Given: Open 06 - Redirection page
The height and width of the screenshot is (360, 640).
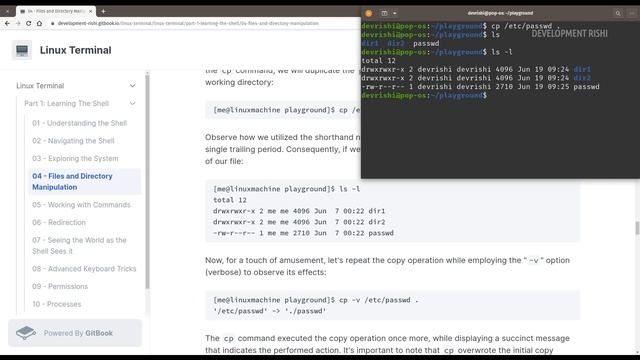Looking at the screenshot, I should (x=59, y=222).
